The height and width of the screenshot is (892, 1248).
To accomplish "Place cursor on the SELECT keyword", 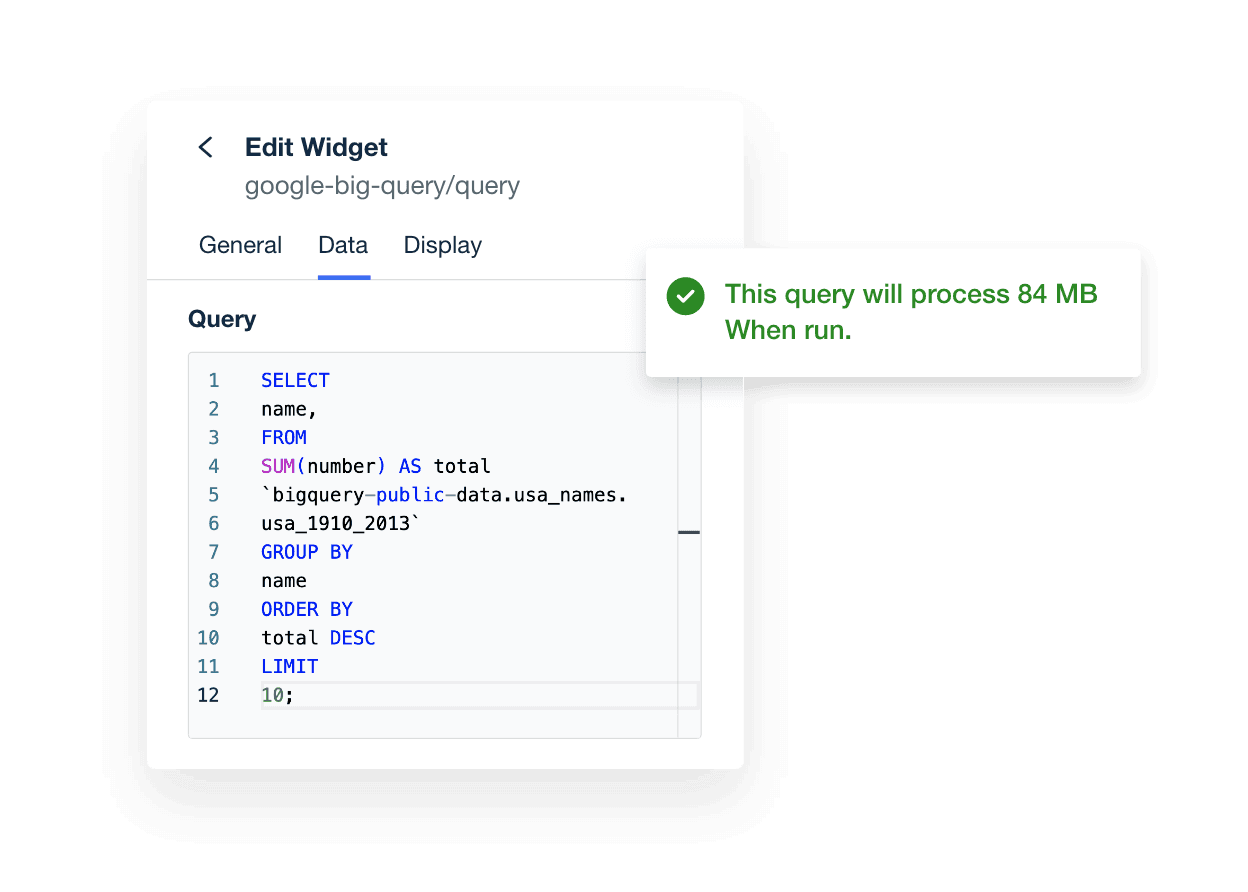I will coord(294,380).
